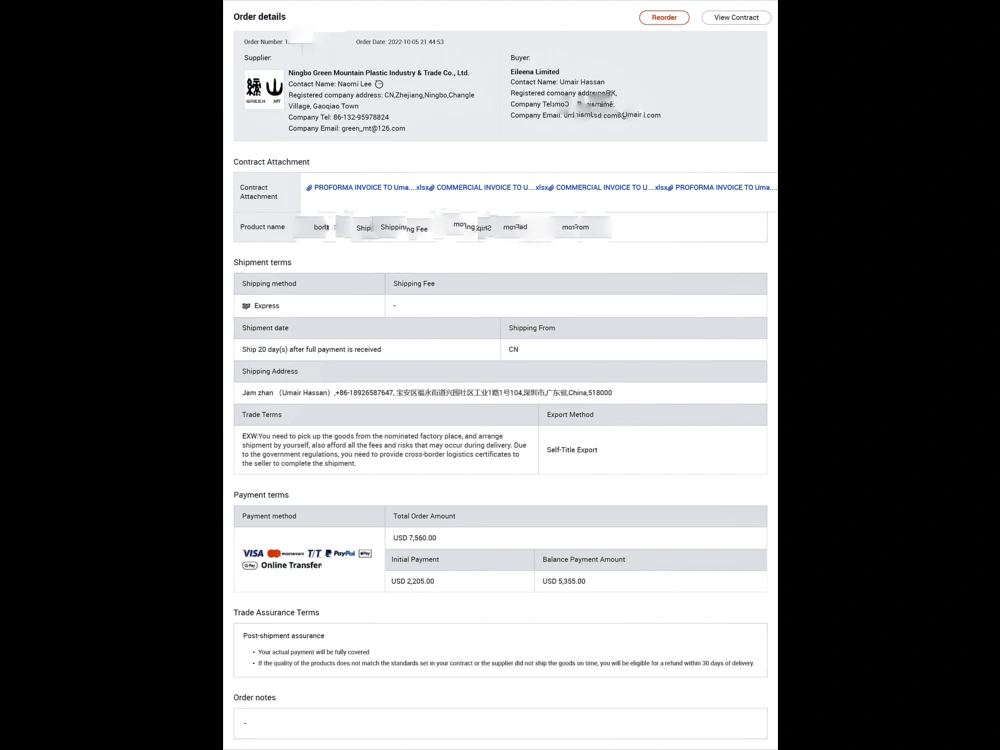Click the EXW trade terms description
This screenshot has width=1000, height=750.
tap(384, 450)
